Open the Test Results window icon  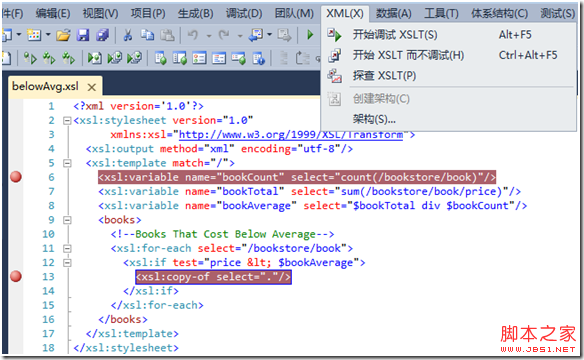point(199,58)
